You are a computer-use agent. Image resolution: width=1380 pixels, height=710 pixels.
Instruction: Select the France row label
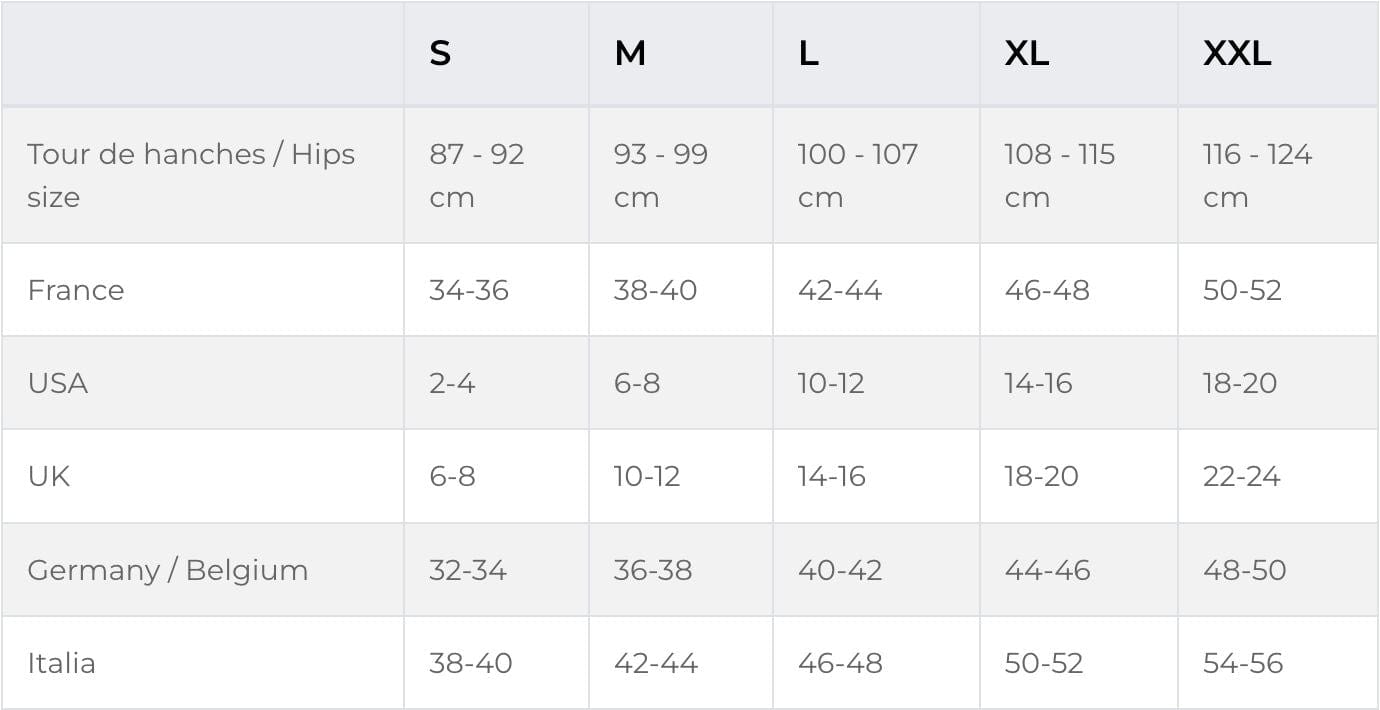coord(76,290)
